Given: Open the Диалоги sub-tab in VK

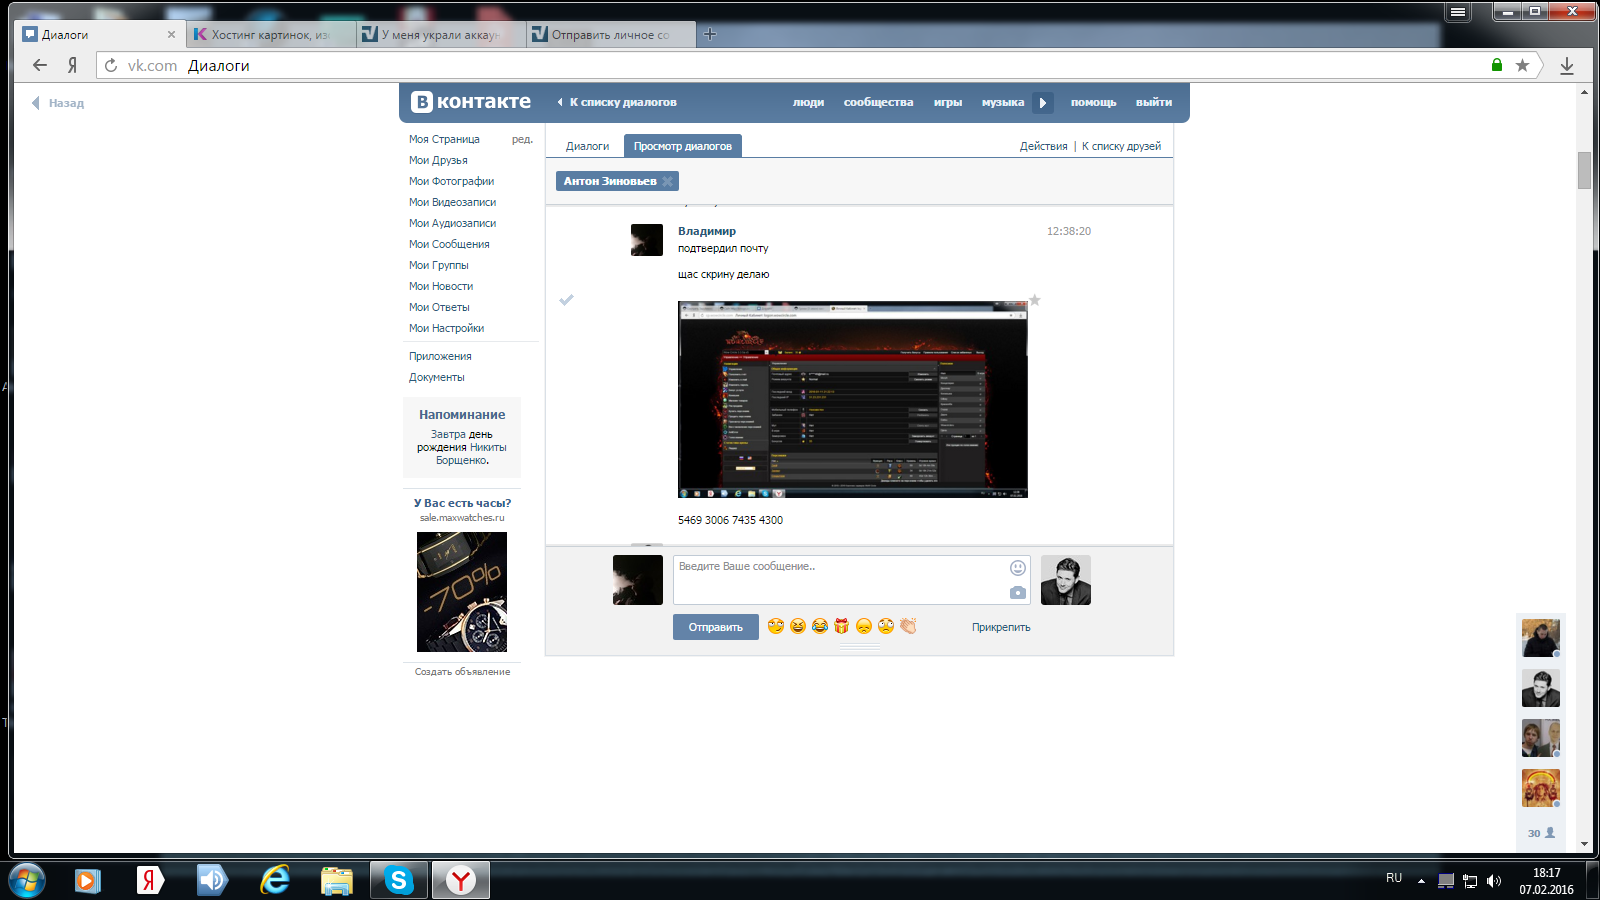Looking at the screenshot, I should click(587, 146).
